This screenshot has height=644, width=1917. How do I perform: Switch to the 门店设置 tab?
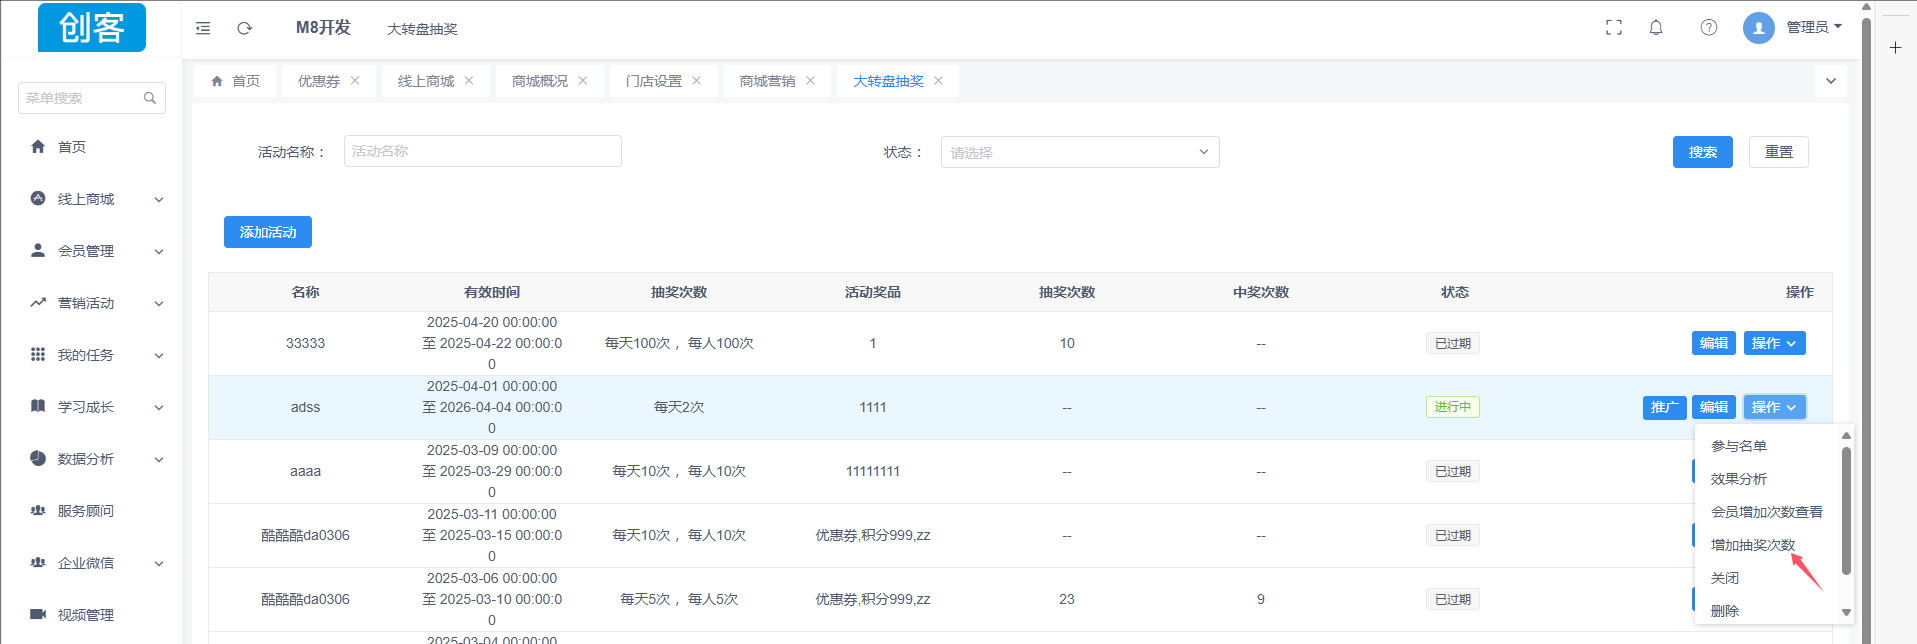654,81
